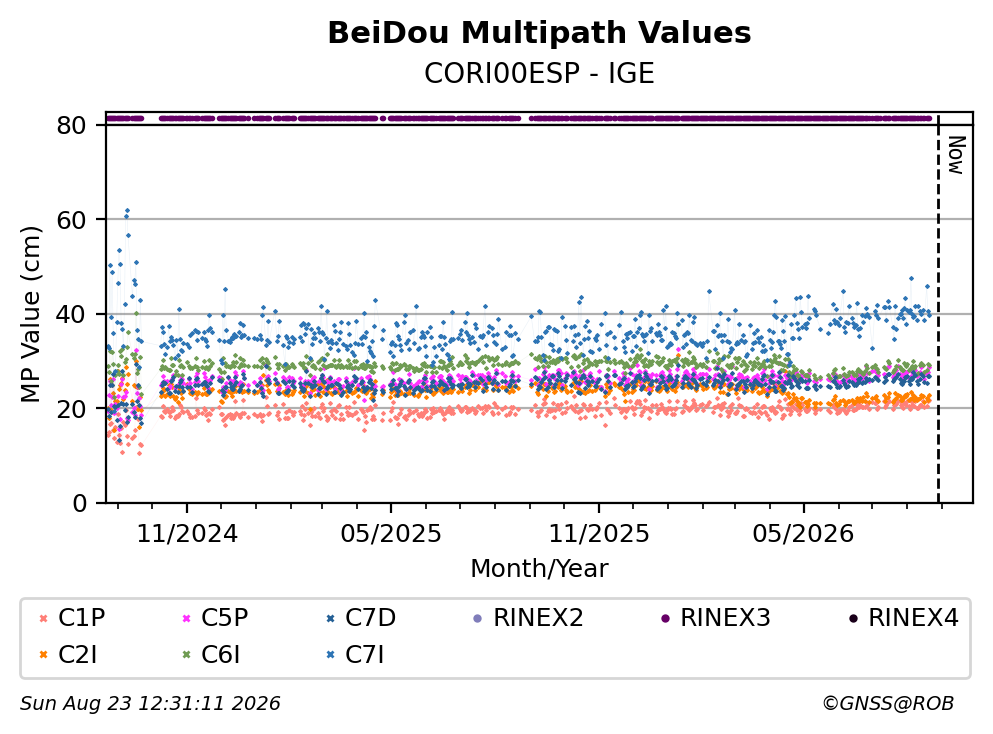Click the 40 y-axis tick label
Viewport: 993px width, 734px height.
[x=72, y=315]
